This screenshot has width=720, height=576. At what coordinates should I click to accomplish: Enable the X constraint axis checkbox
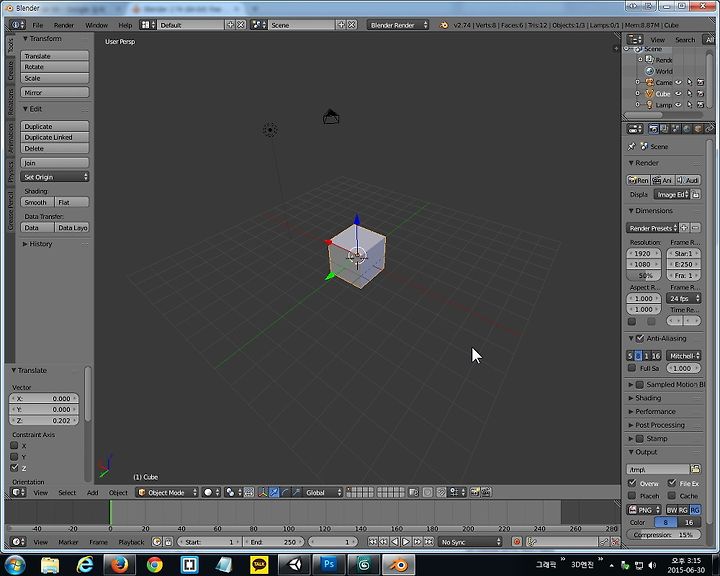14,446
